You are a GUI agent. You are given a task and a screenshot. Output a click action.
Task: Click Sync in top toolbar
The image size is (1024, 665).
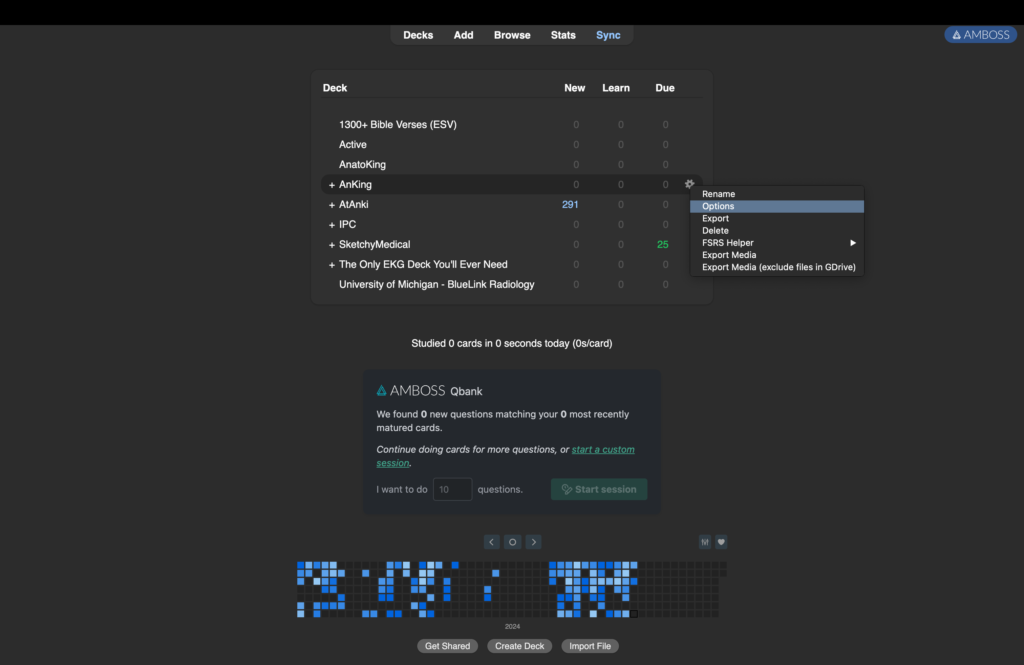click(x=608, y=35)
